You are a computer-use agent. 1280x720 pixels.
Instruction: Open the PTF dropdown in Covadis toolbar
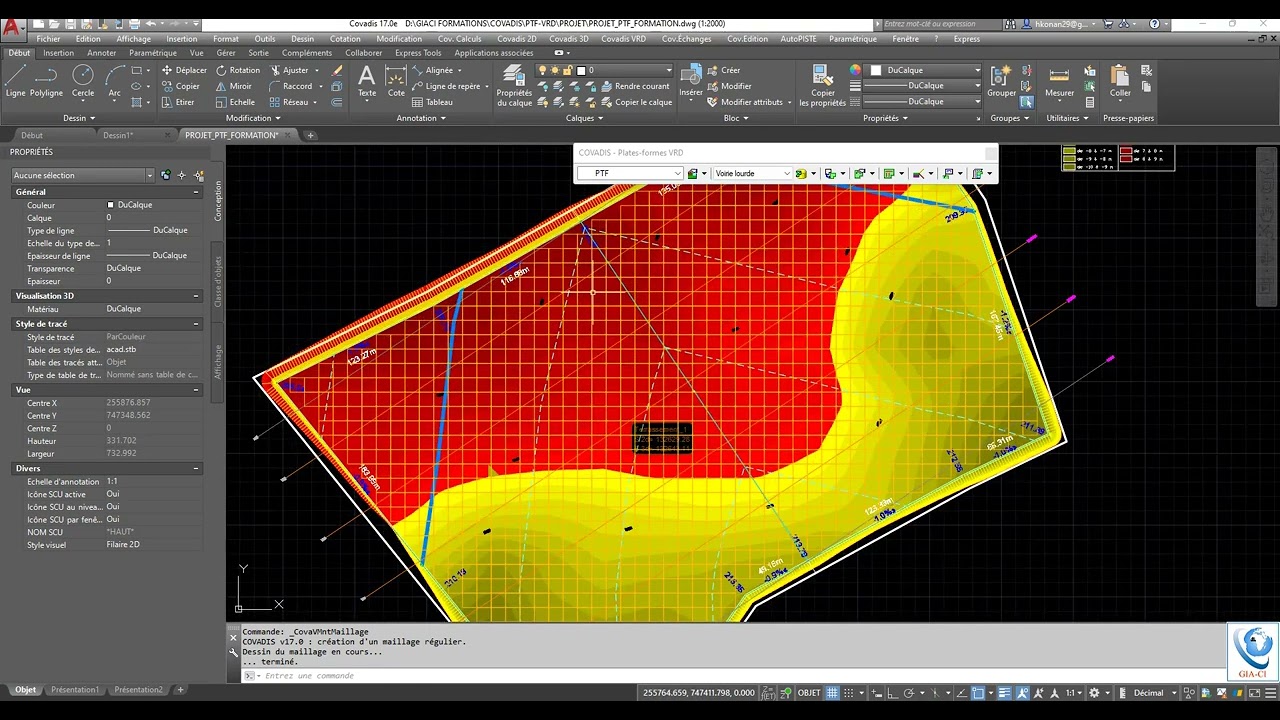point(677,173)
